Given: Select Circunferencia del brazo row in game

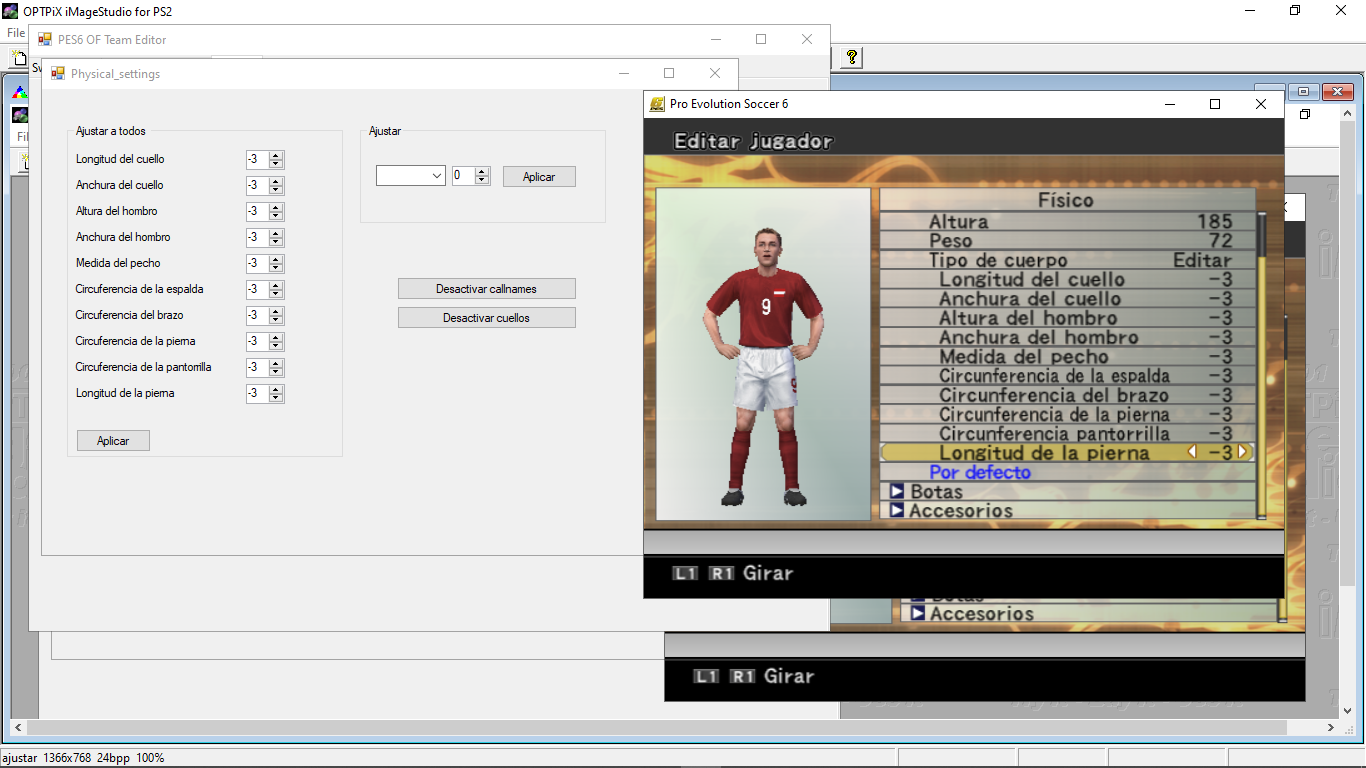Looking at the screenshot, I should coord(1068,395).
